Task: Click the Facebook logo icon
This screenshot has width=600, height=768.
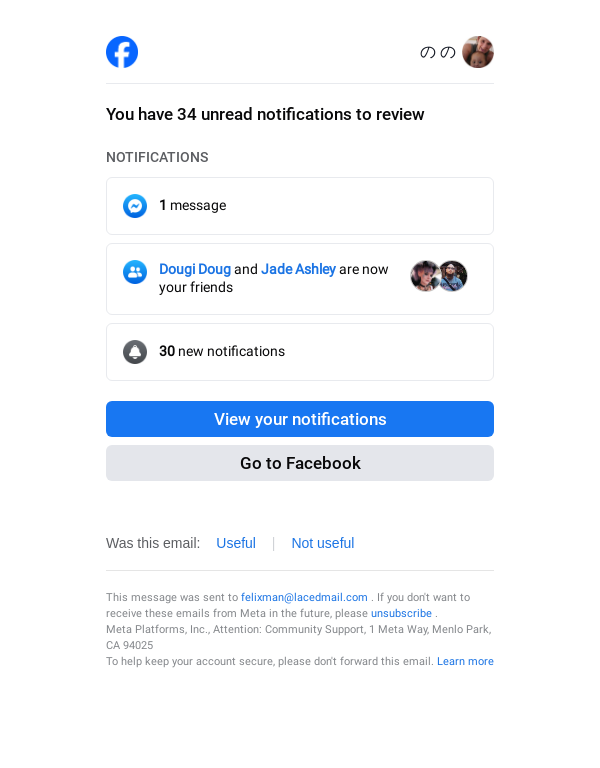Action: (x=122, y=52)
